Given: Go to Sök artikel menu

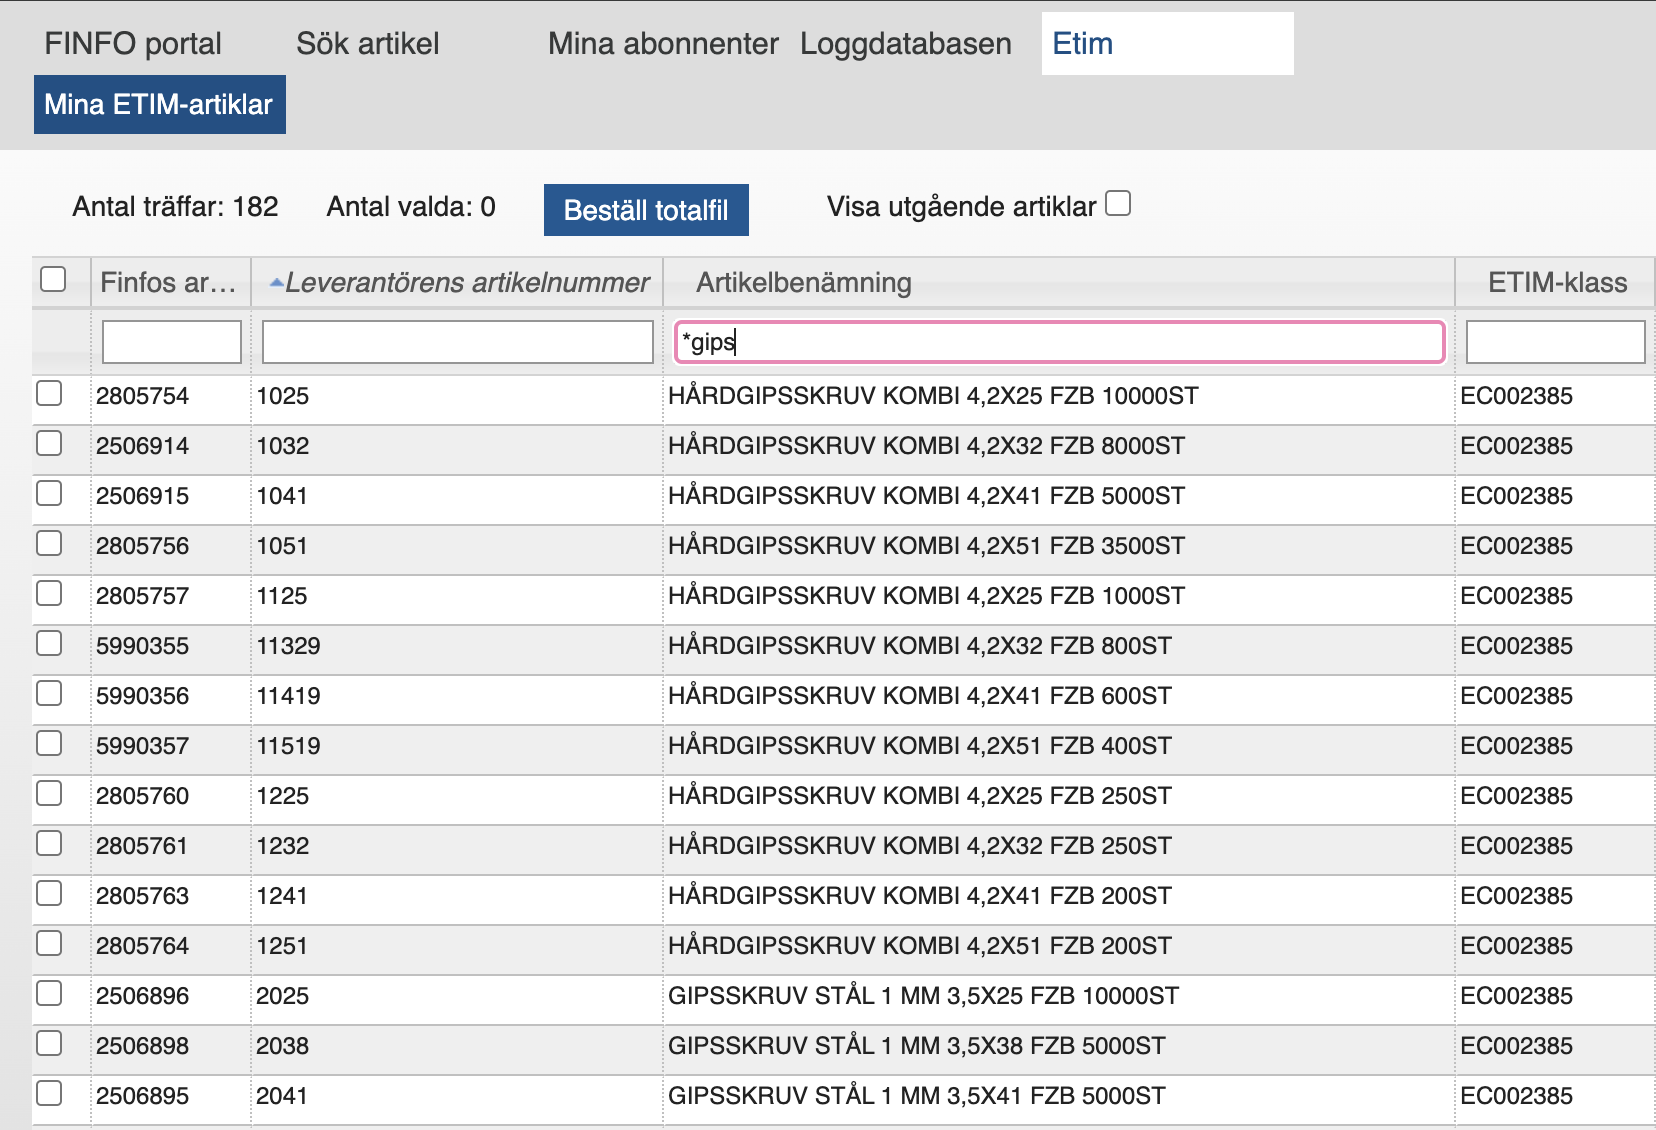Looking at the screenshot, I should pyautogui.click(x=367, y=44).
